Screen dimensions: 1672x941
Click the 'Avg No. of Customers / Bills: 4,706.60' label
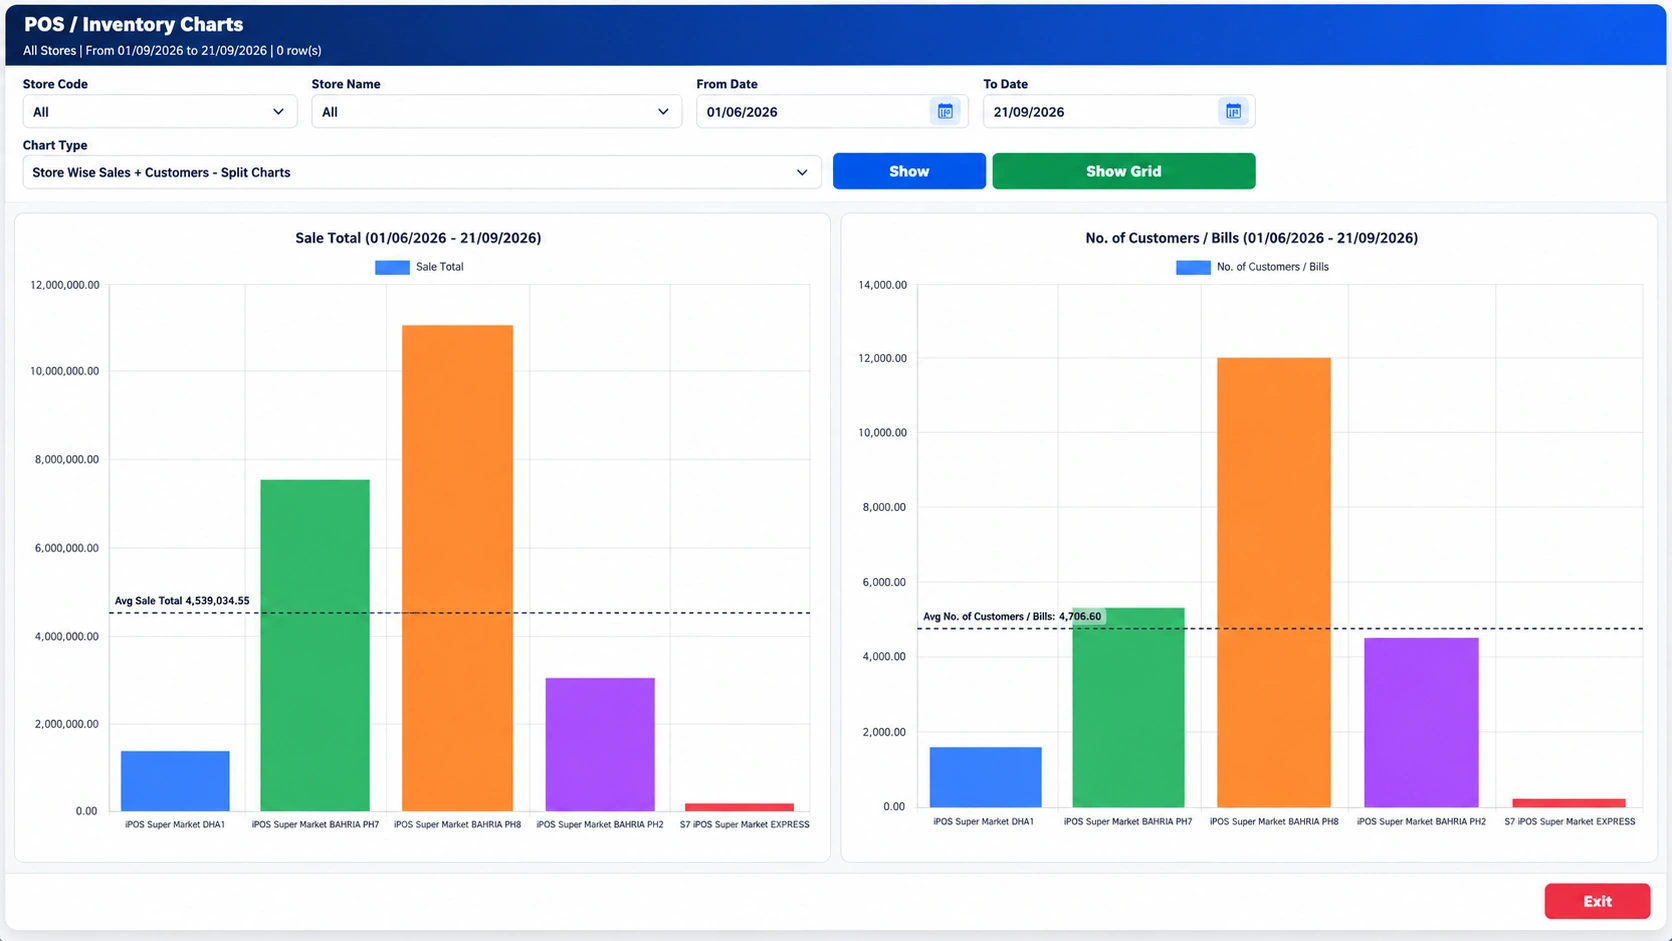point(1012,617)
